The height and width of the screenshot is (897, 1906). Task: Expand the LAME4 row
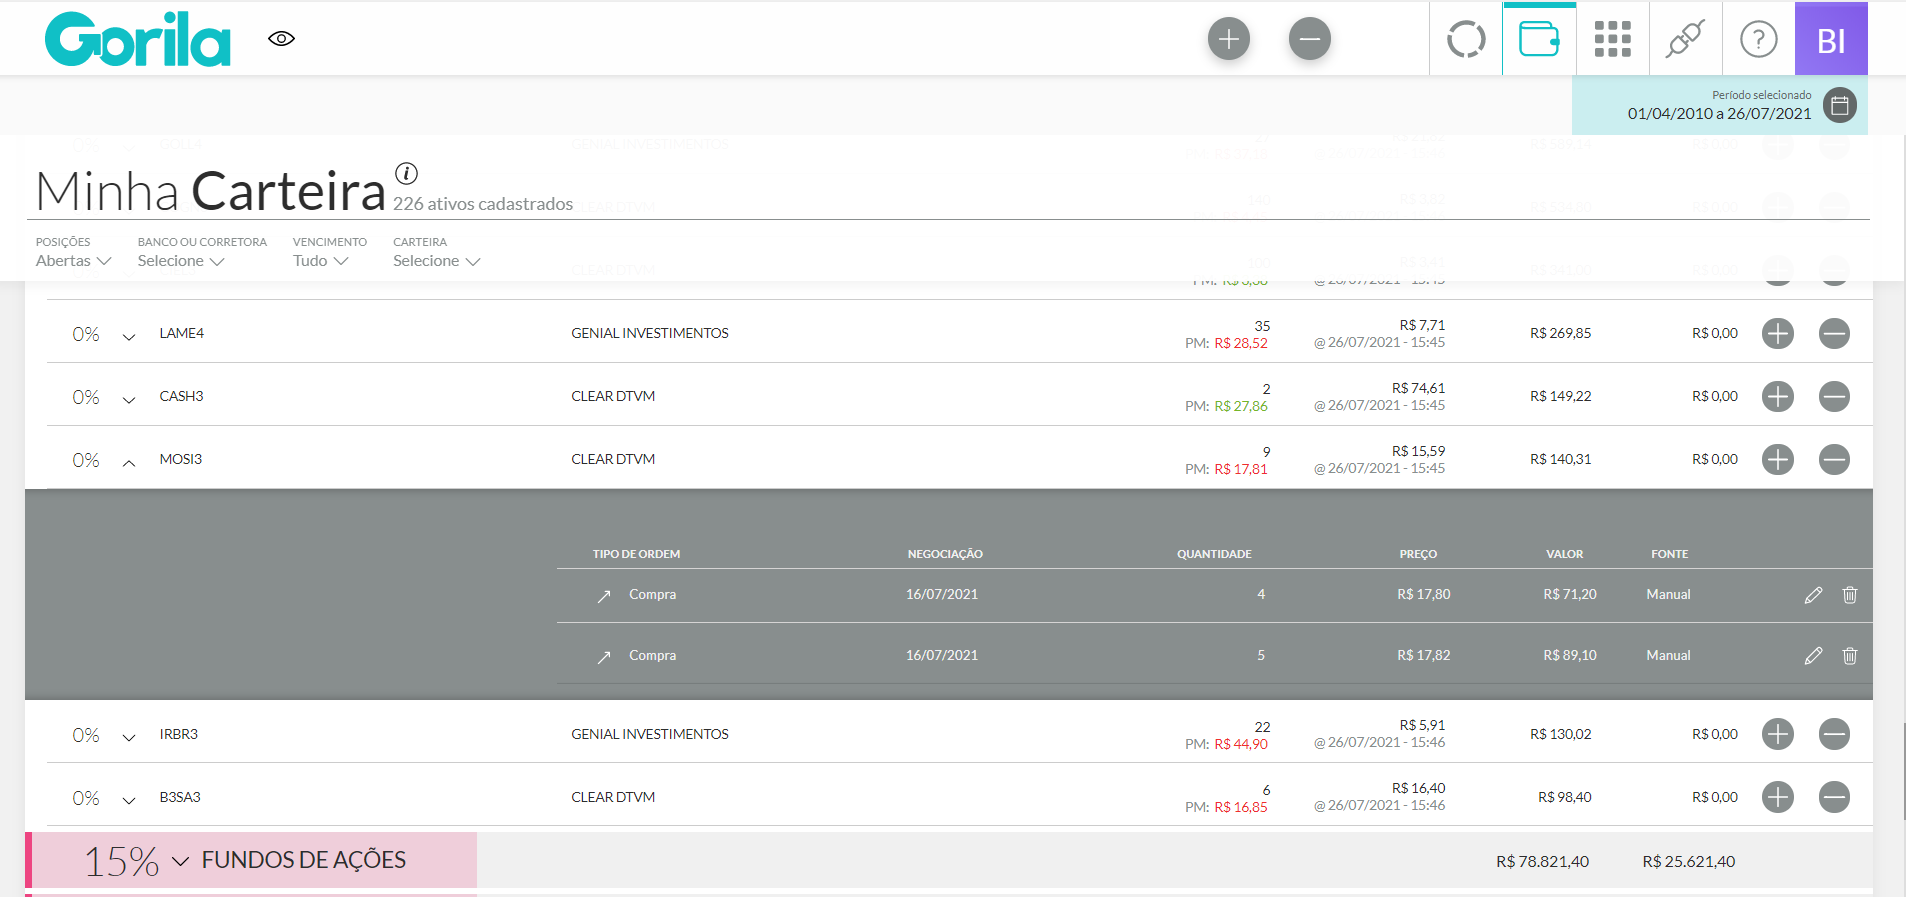(129, 336)
